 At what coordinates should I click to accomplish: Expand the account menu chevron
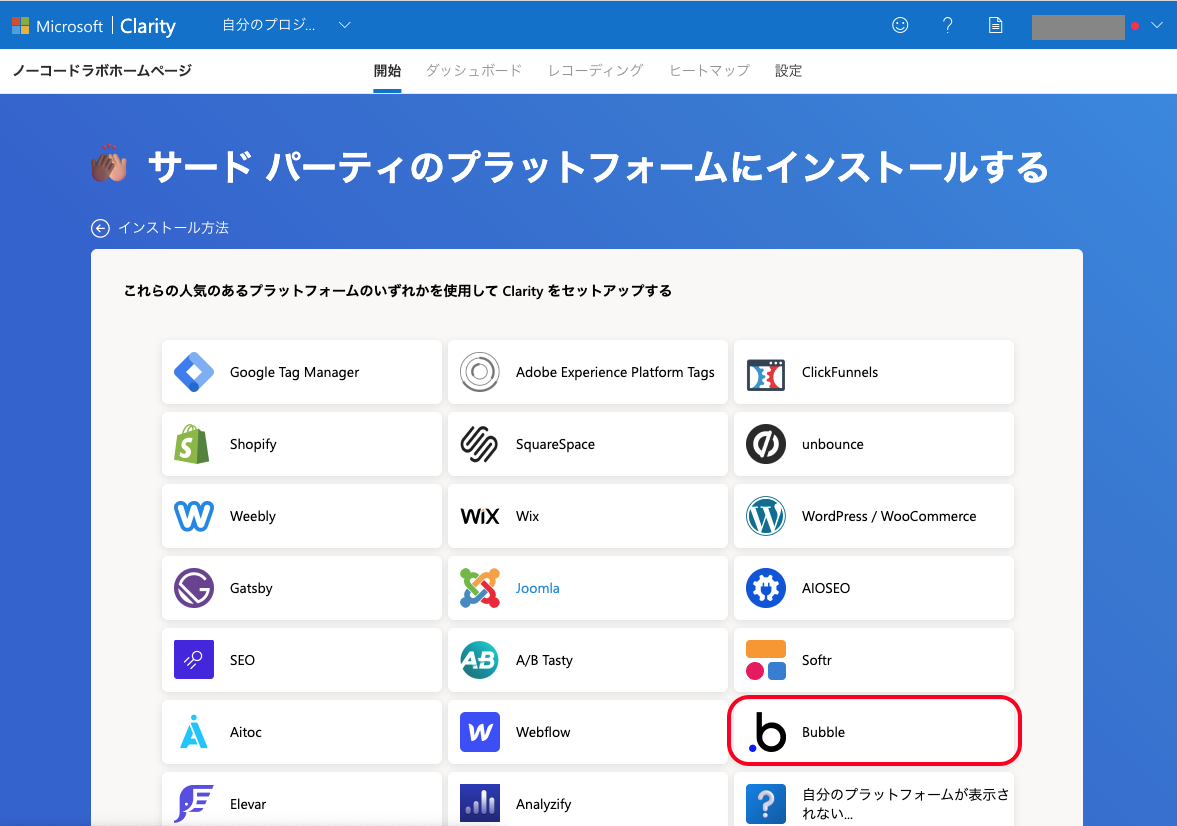tap(1157, 25)
